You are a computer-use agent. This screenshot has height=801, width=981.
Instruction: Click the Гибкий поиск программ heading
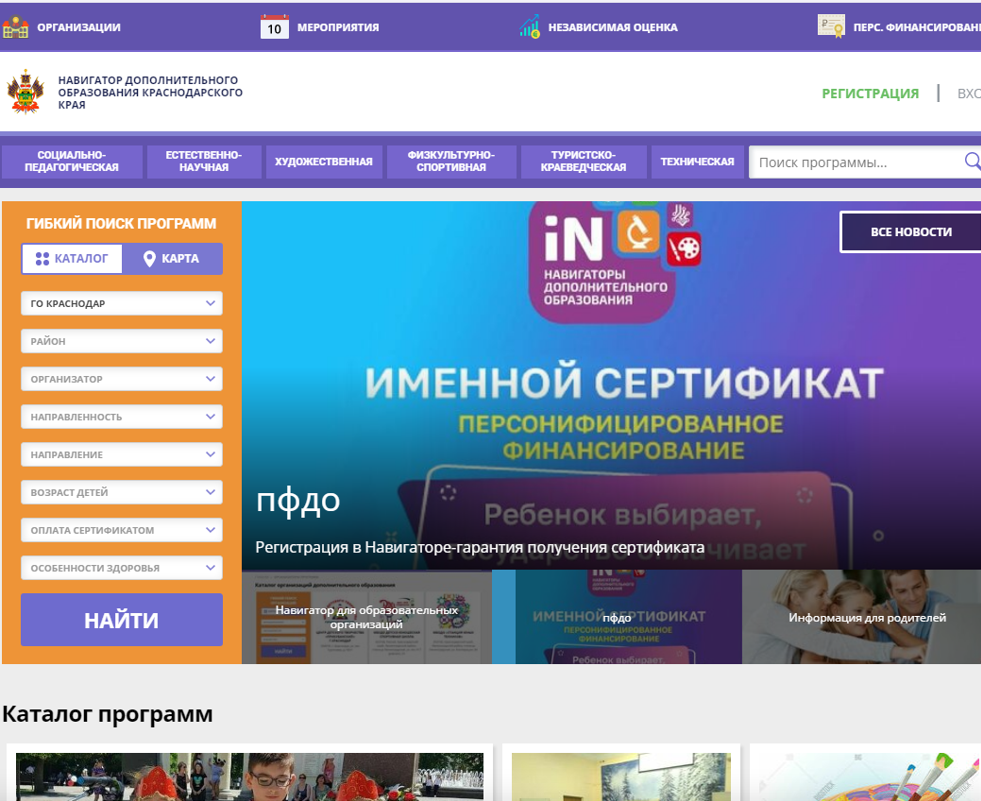[x=121, y=223]
